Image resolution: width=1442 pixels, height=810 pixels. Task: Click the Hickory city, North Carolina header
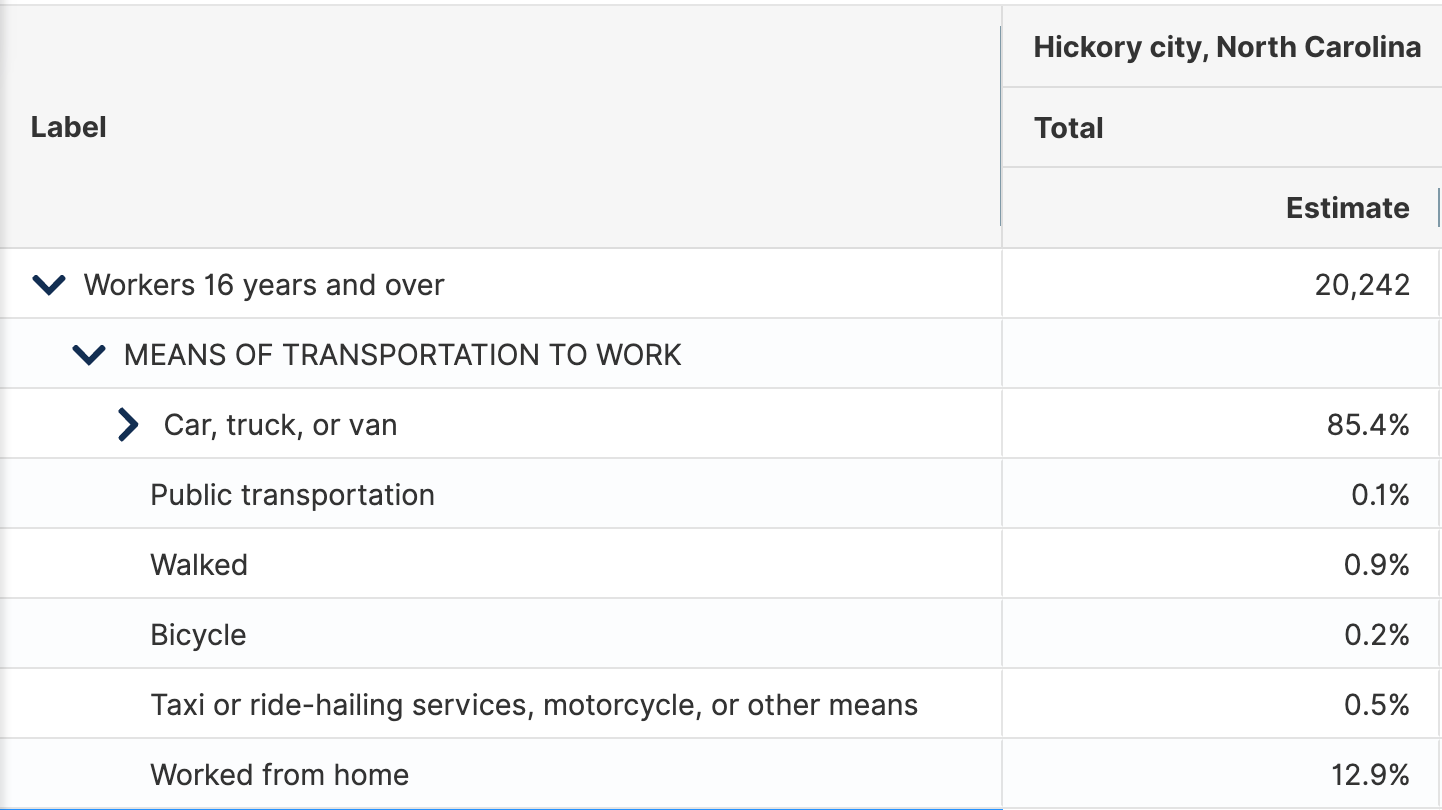tap(1227, 47)
